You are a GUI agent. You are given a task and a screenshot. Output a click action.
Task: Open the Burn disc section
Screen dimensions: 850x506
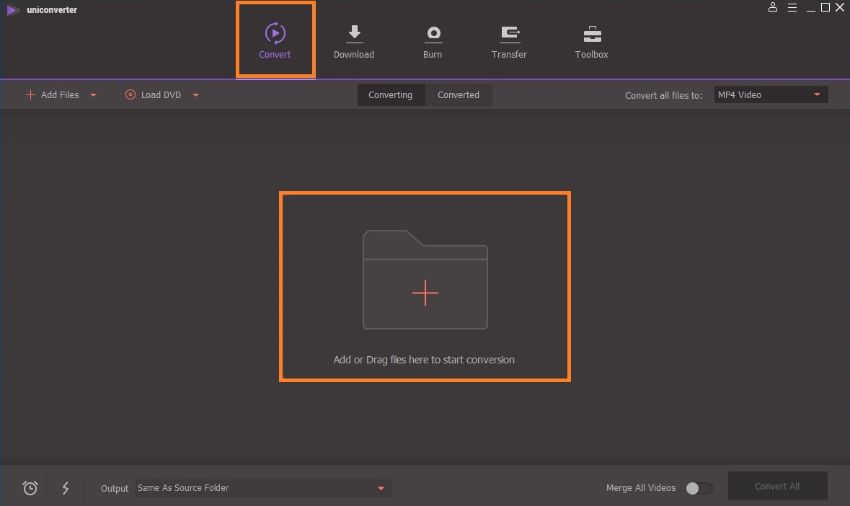pos(433,42)
